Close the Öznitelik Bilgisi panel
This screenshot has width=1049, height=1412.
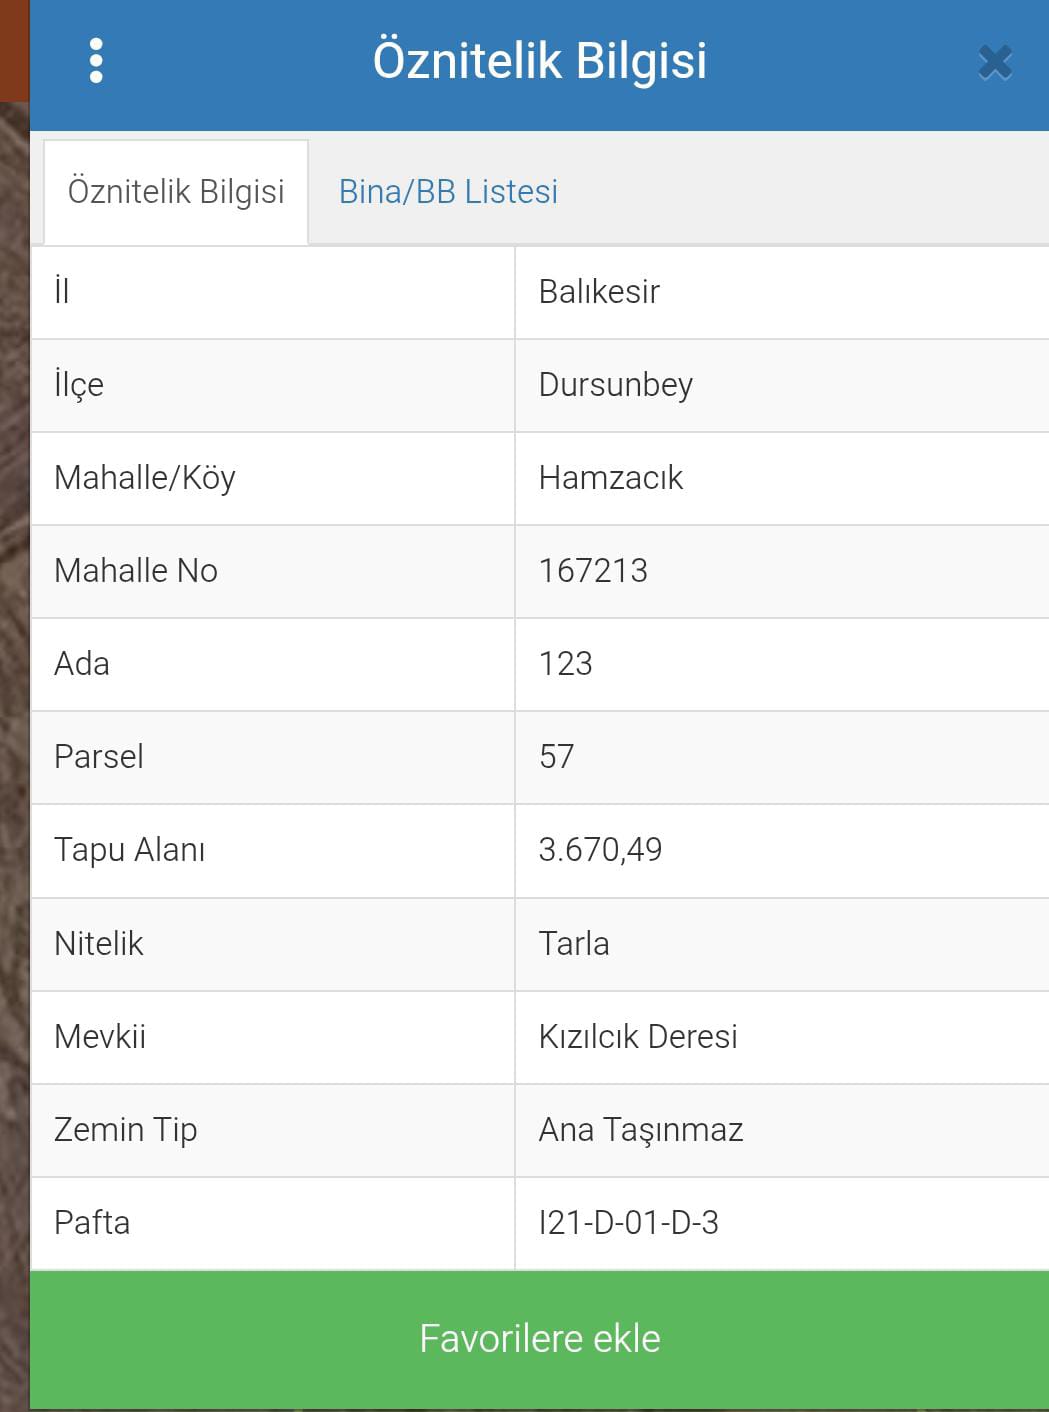pos(995,62)
